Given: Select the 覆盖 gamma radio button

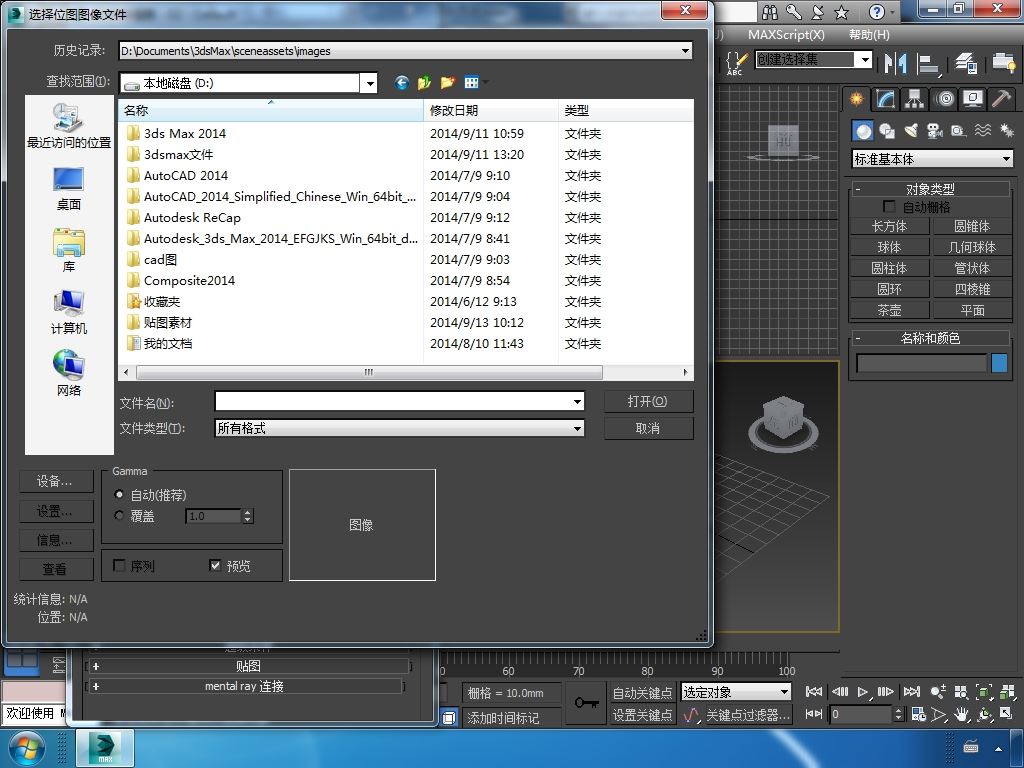Looking at the screenshot, I should point(119,515).
